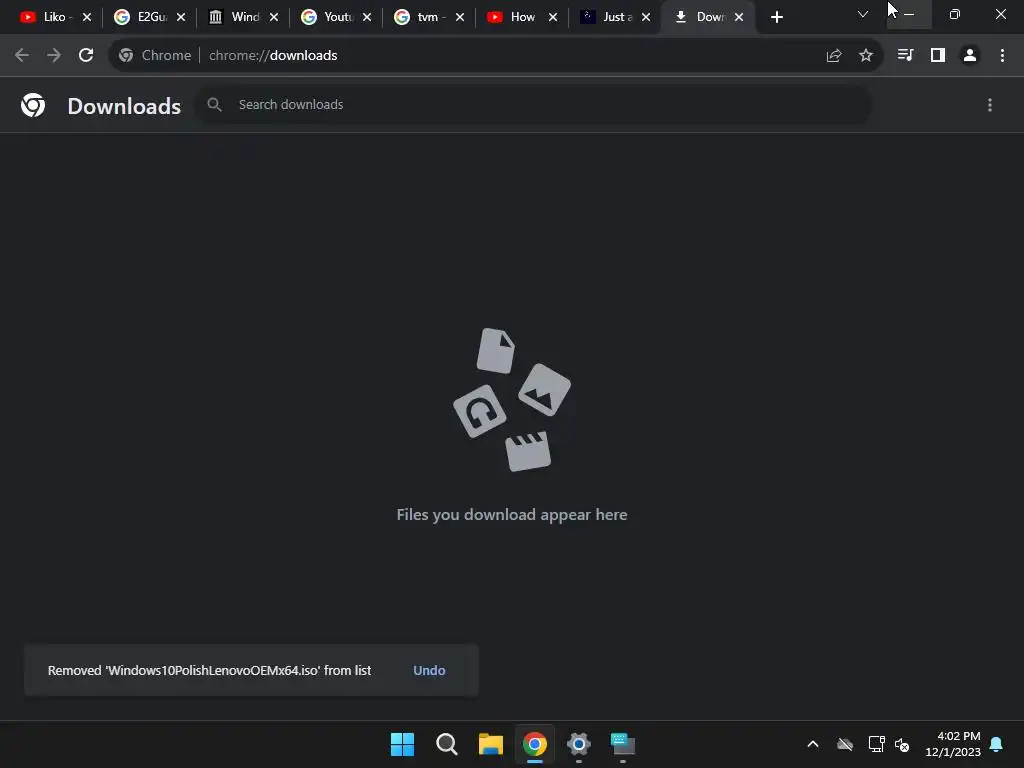The height and width of the screenshot is (768, 1024).
Task: Click the Chrome taskbar icon
Action: click(x=535, y=744)
